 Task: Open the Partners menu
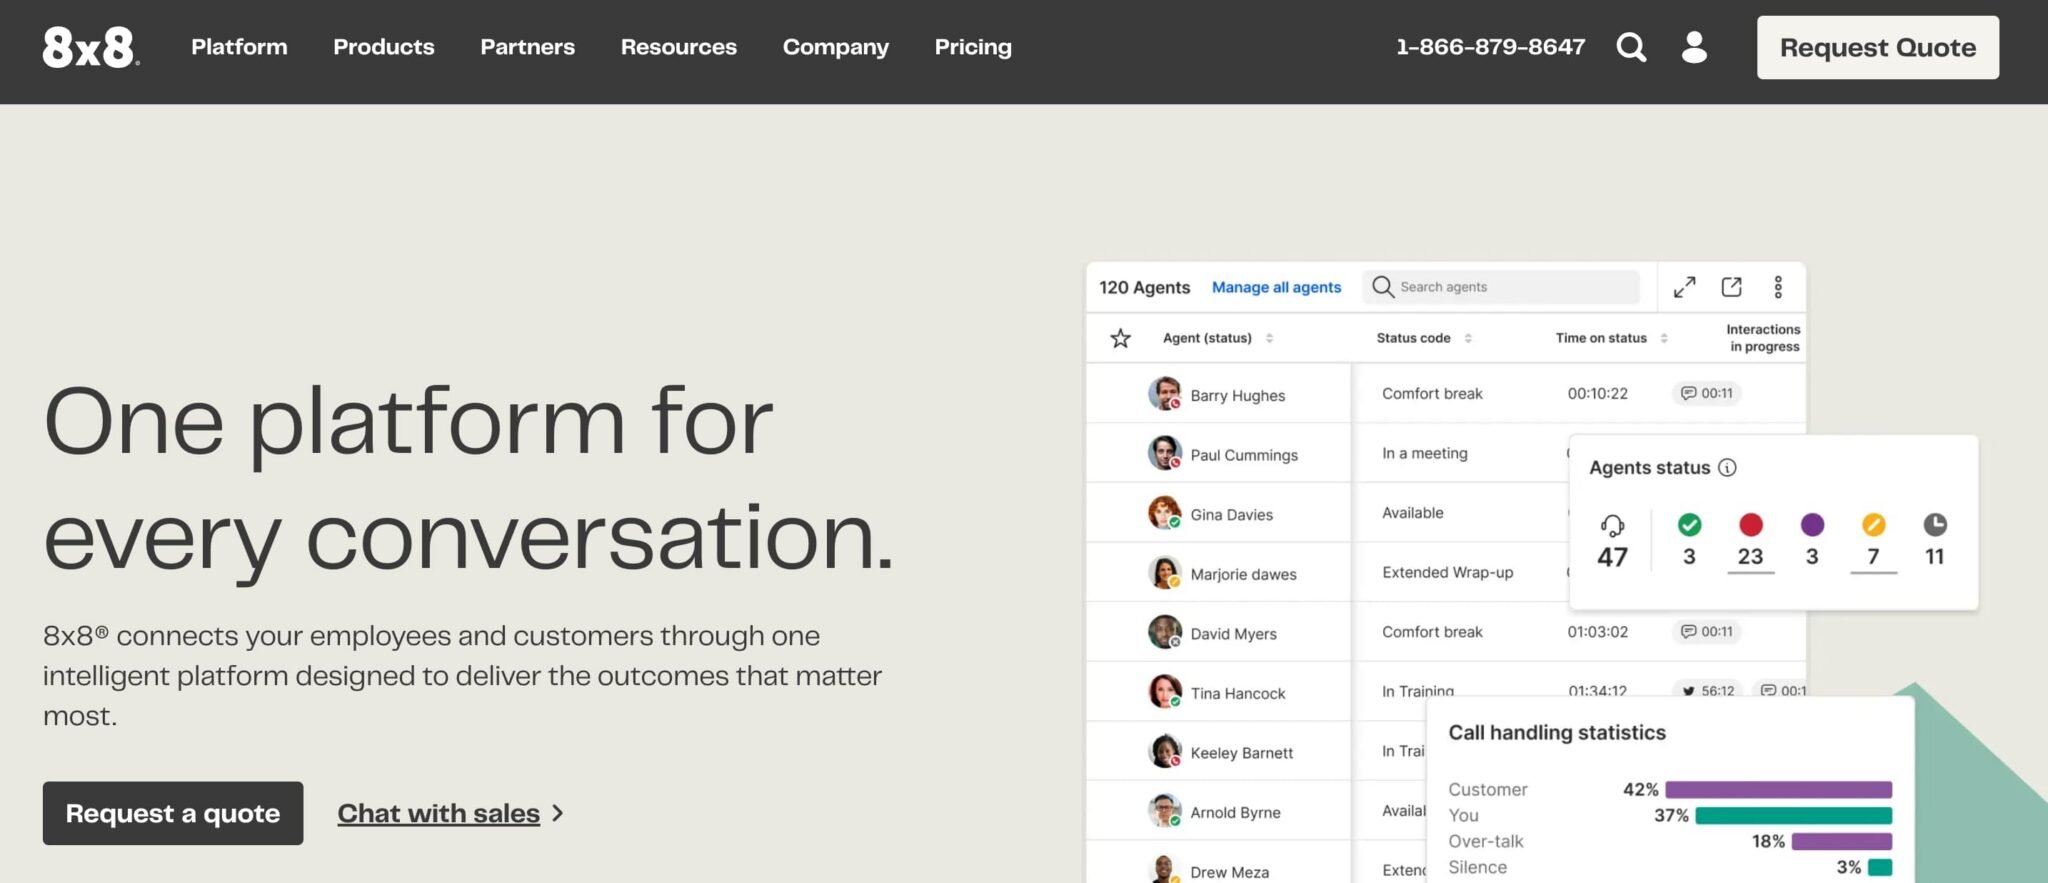527,47
